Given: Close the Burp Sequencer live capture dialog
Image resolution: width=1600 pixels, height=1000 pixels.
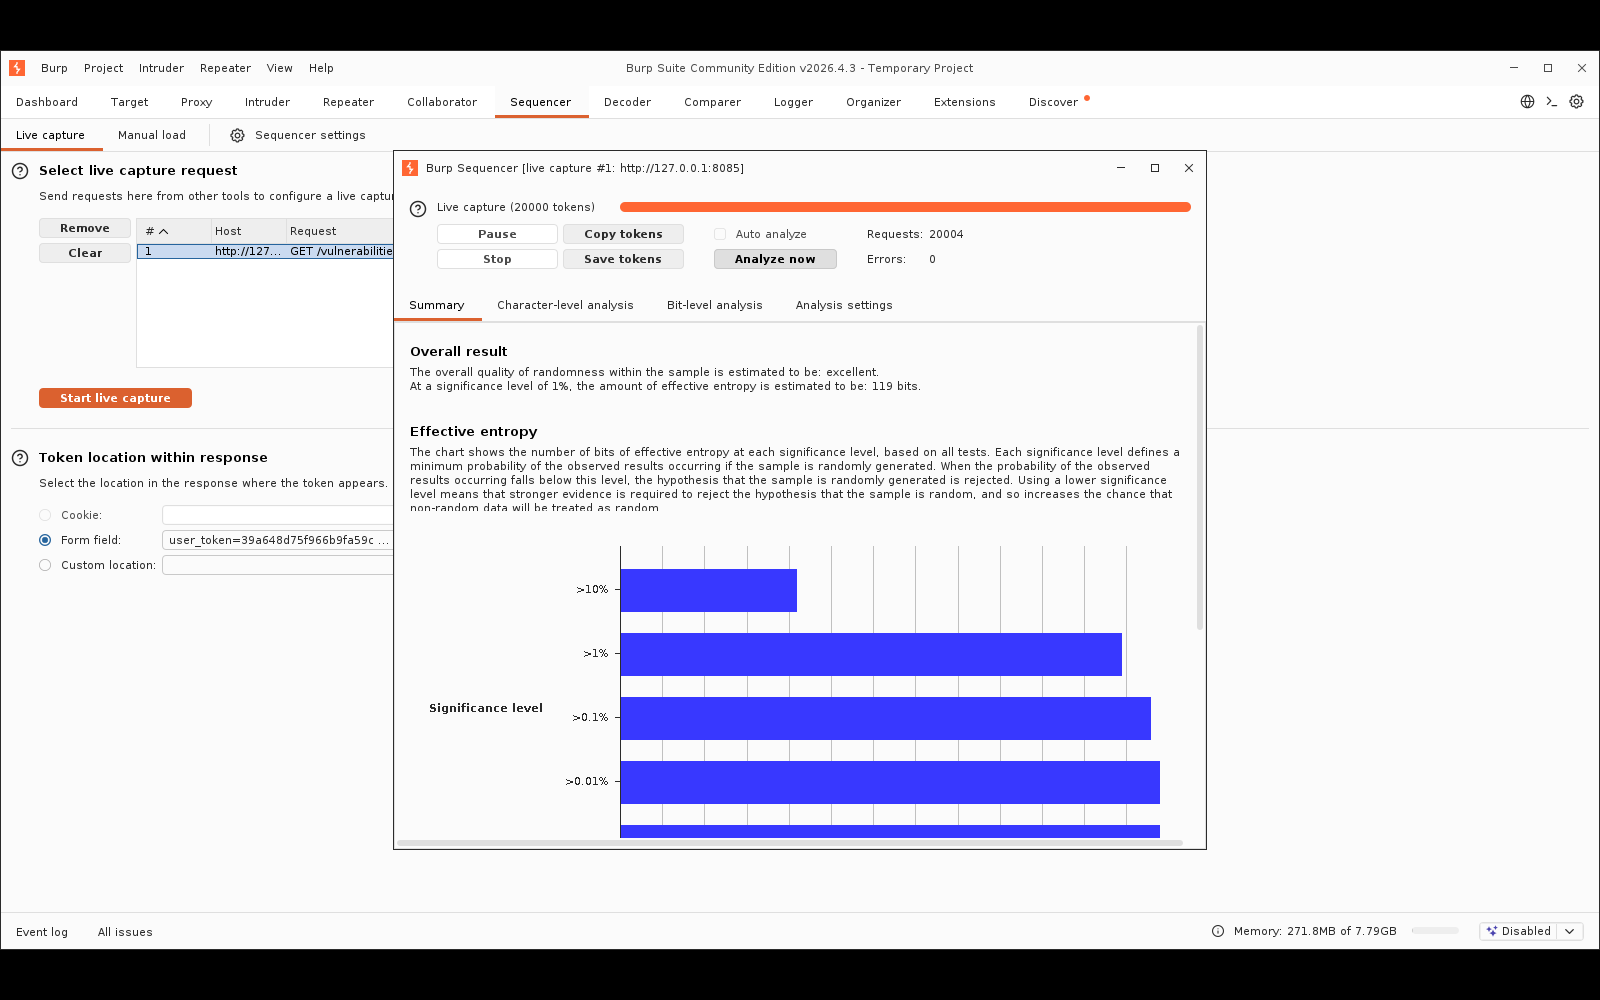Looking at the screenshot, I should tap(1189, 168).
